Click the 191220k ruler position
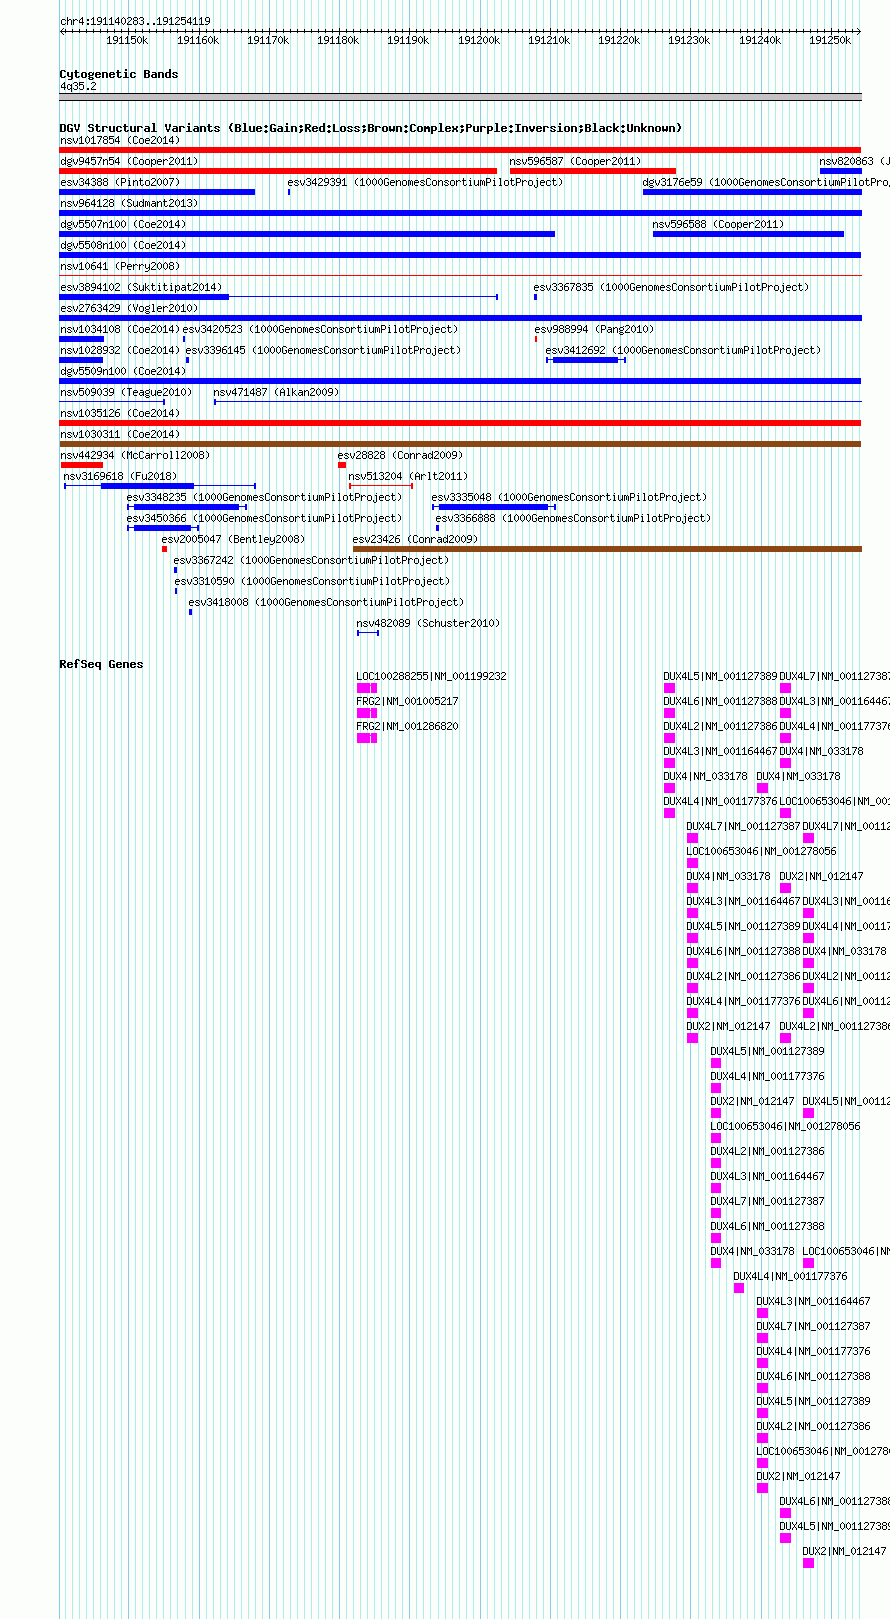Viewport: 890px width, 1619px height. (x=619, y=40)
